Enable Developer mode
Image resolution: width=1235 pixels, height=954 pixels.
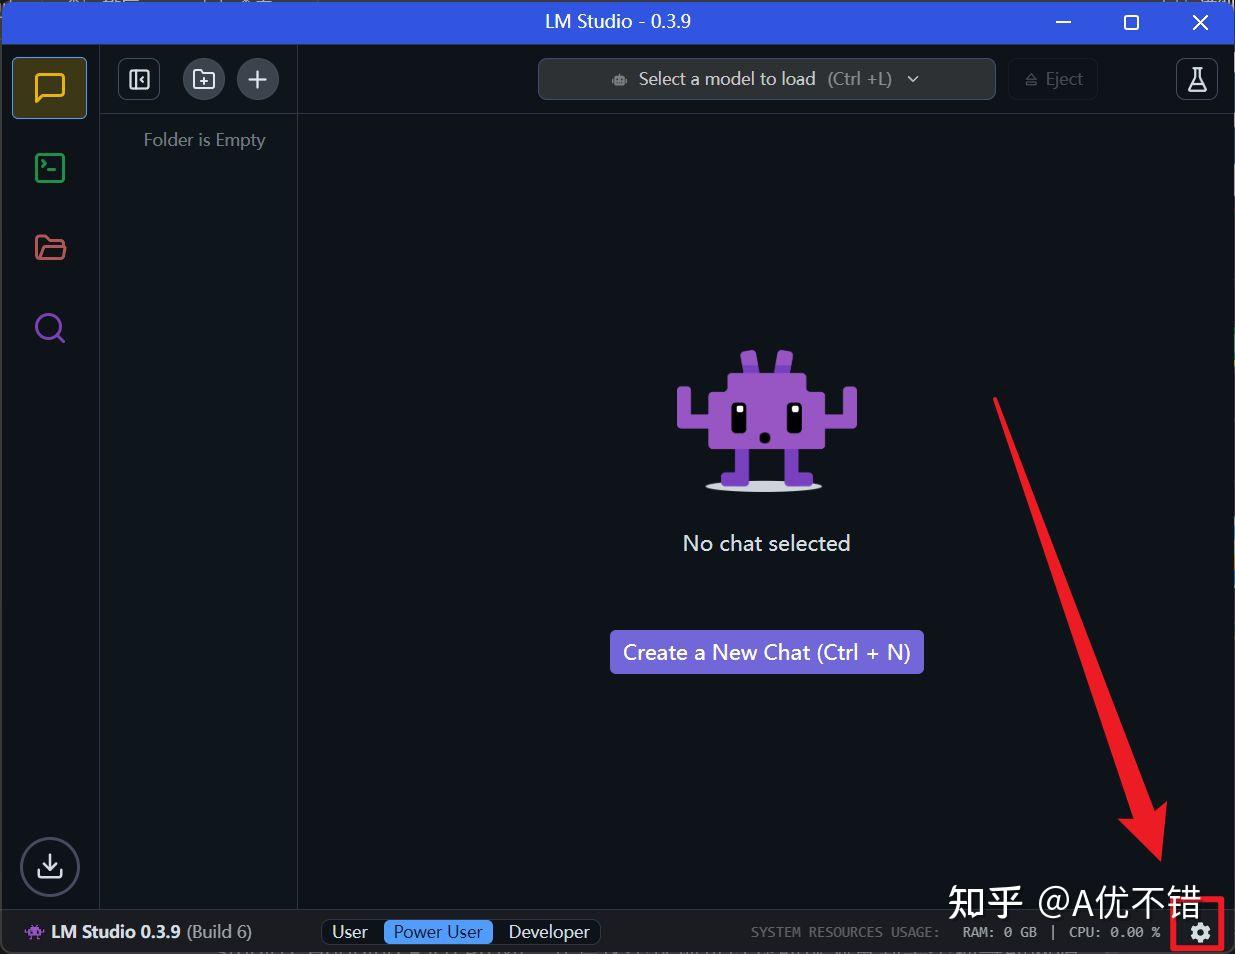coord(548,931)
